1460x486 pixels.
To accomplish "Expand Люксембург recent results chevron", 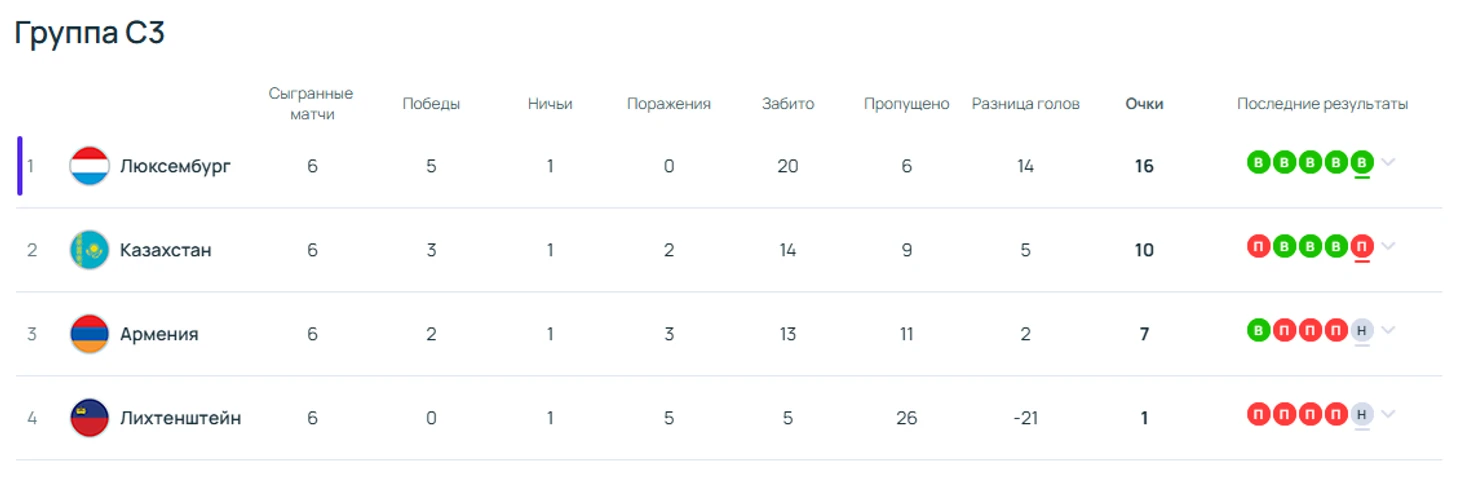I will point(1388,163).
